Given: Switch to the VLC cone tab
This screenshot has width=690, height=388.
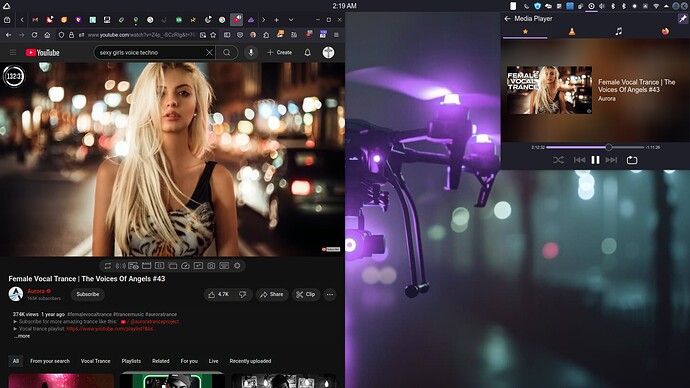Looking at the screenshot, I should pyautogui.click(x=572, y=31).
